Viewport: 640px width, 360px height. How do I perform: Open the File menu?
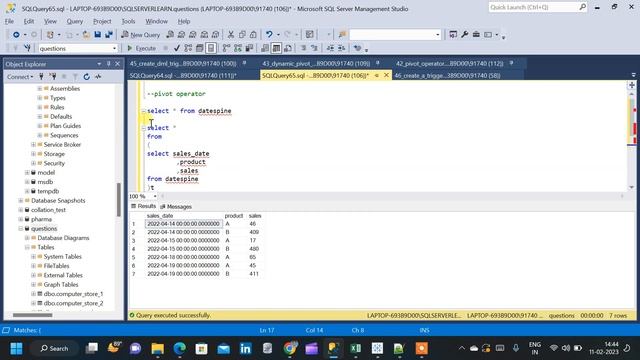(x=9, y=21)
